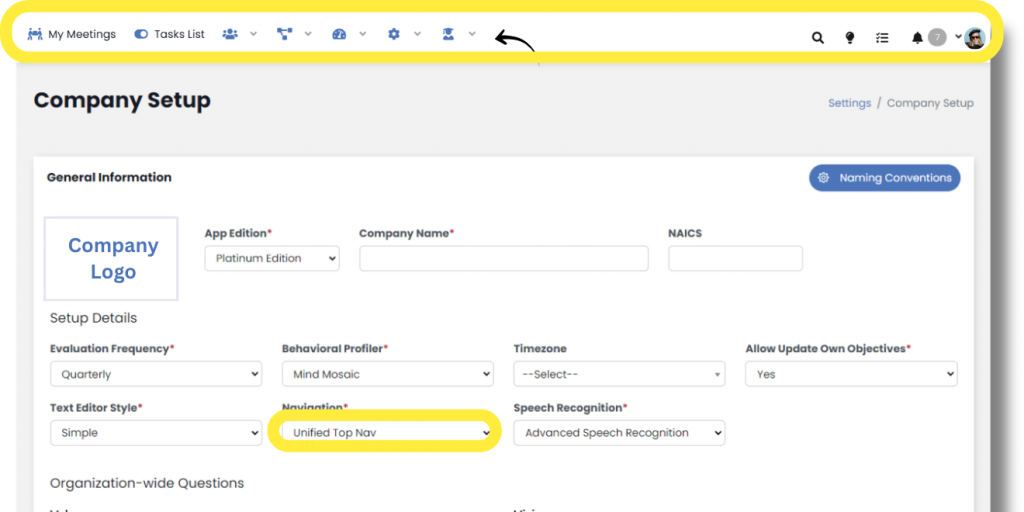The height and width of the screenshot is (512, 1024).
Task: Expand the Evaluation Frequency dropdown
Action: [156, 374]
